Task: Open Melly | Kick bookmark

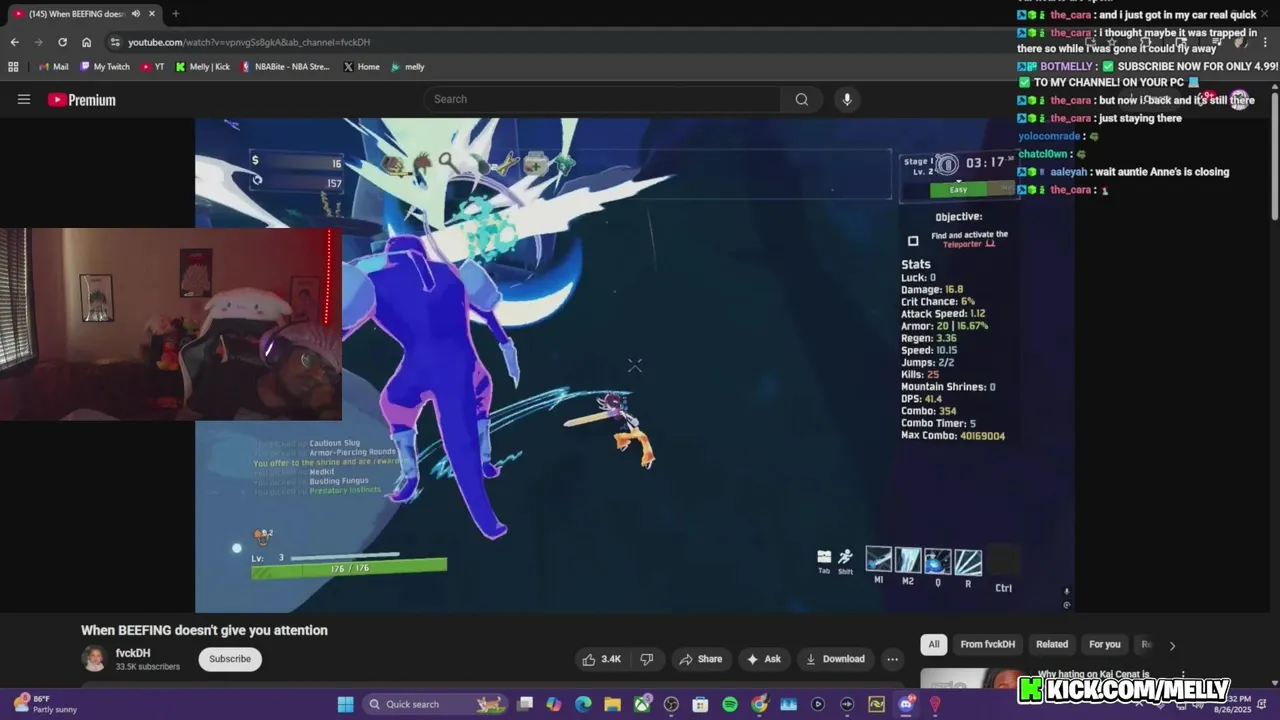Action: coord(203,67)
